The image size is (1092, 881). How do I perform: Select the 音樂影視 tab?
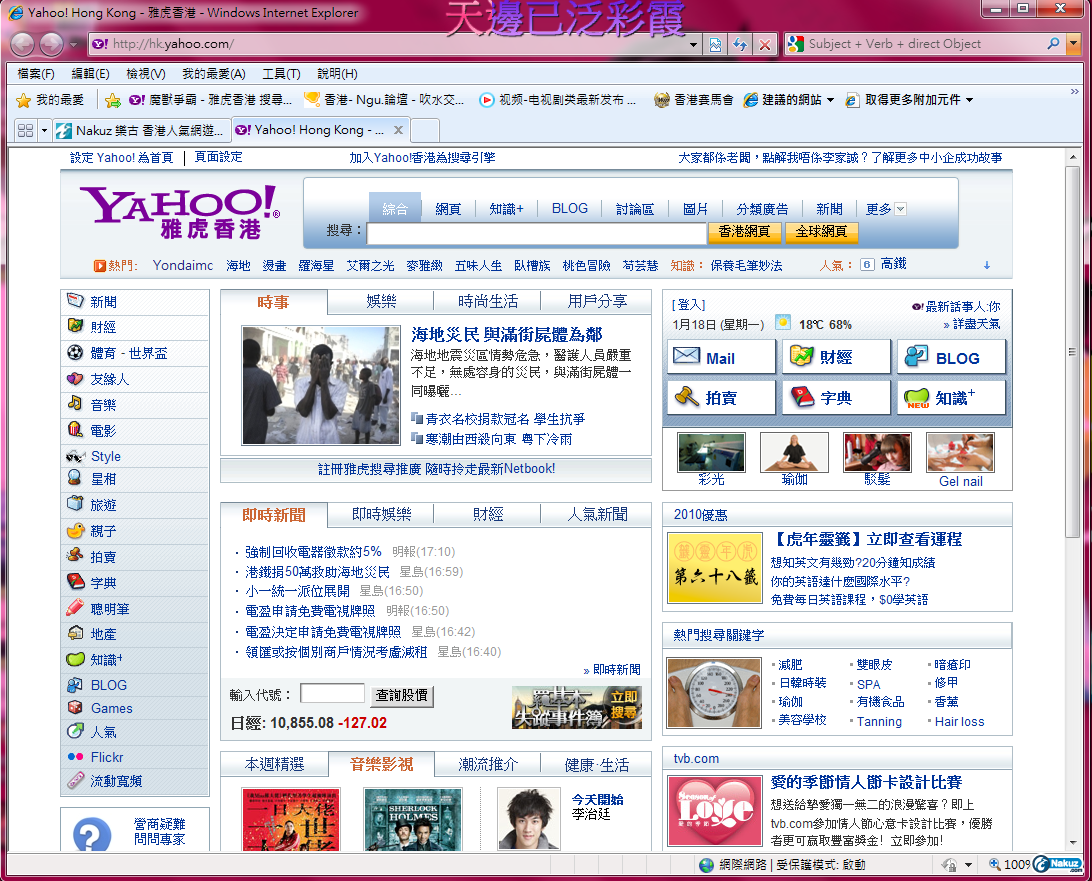[x=381, y=764]
